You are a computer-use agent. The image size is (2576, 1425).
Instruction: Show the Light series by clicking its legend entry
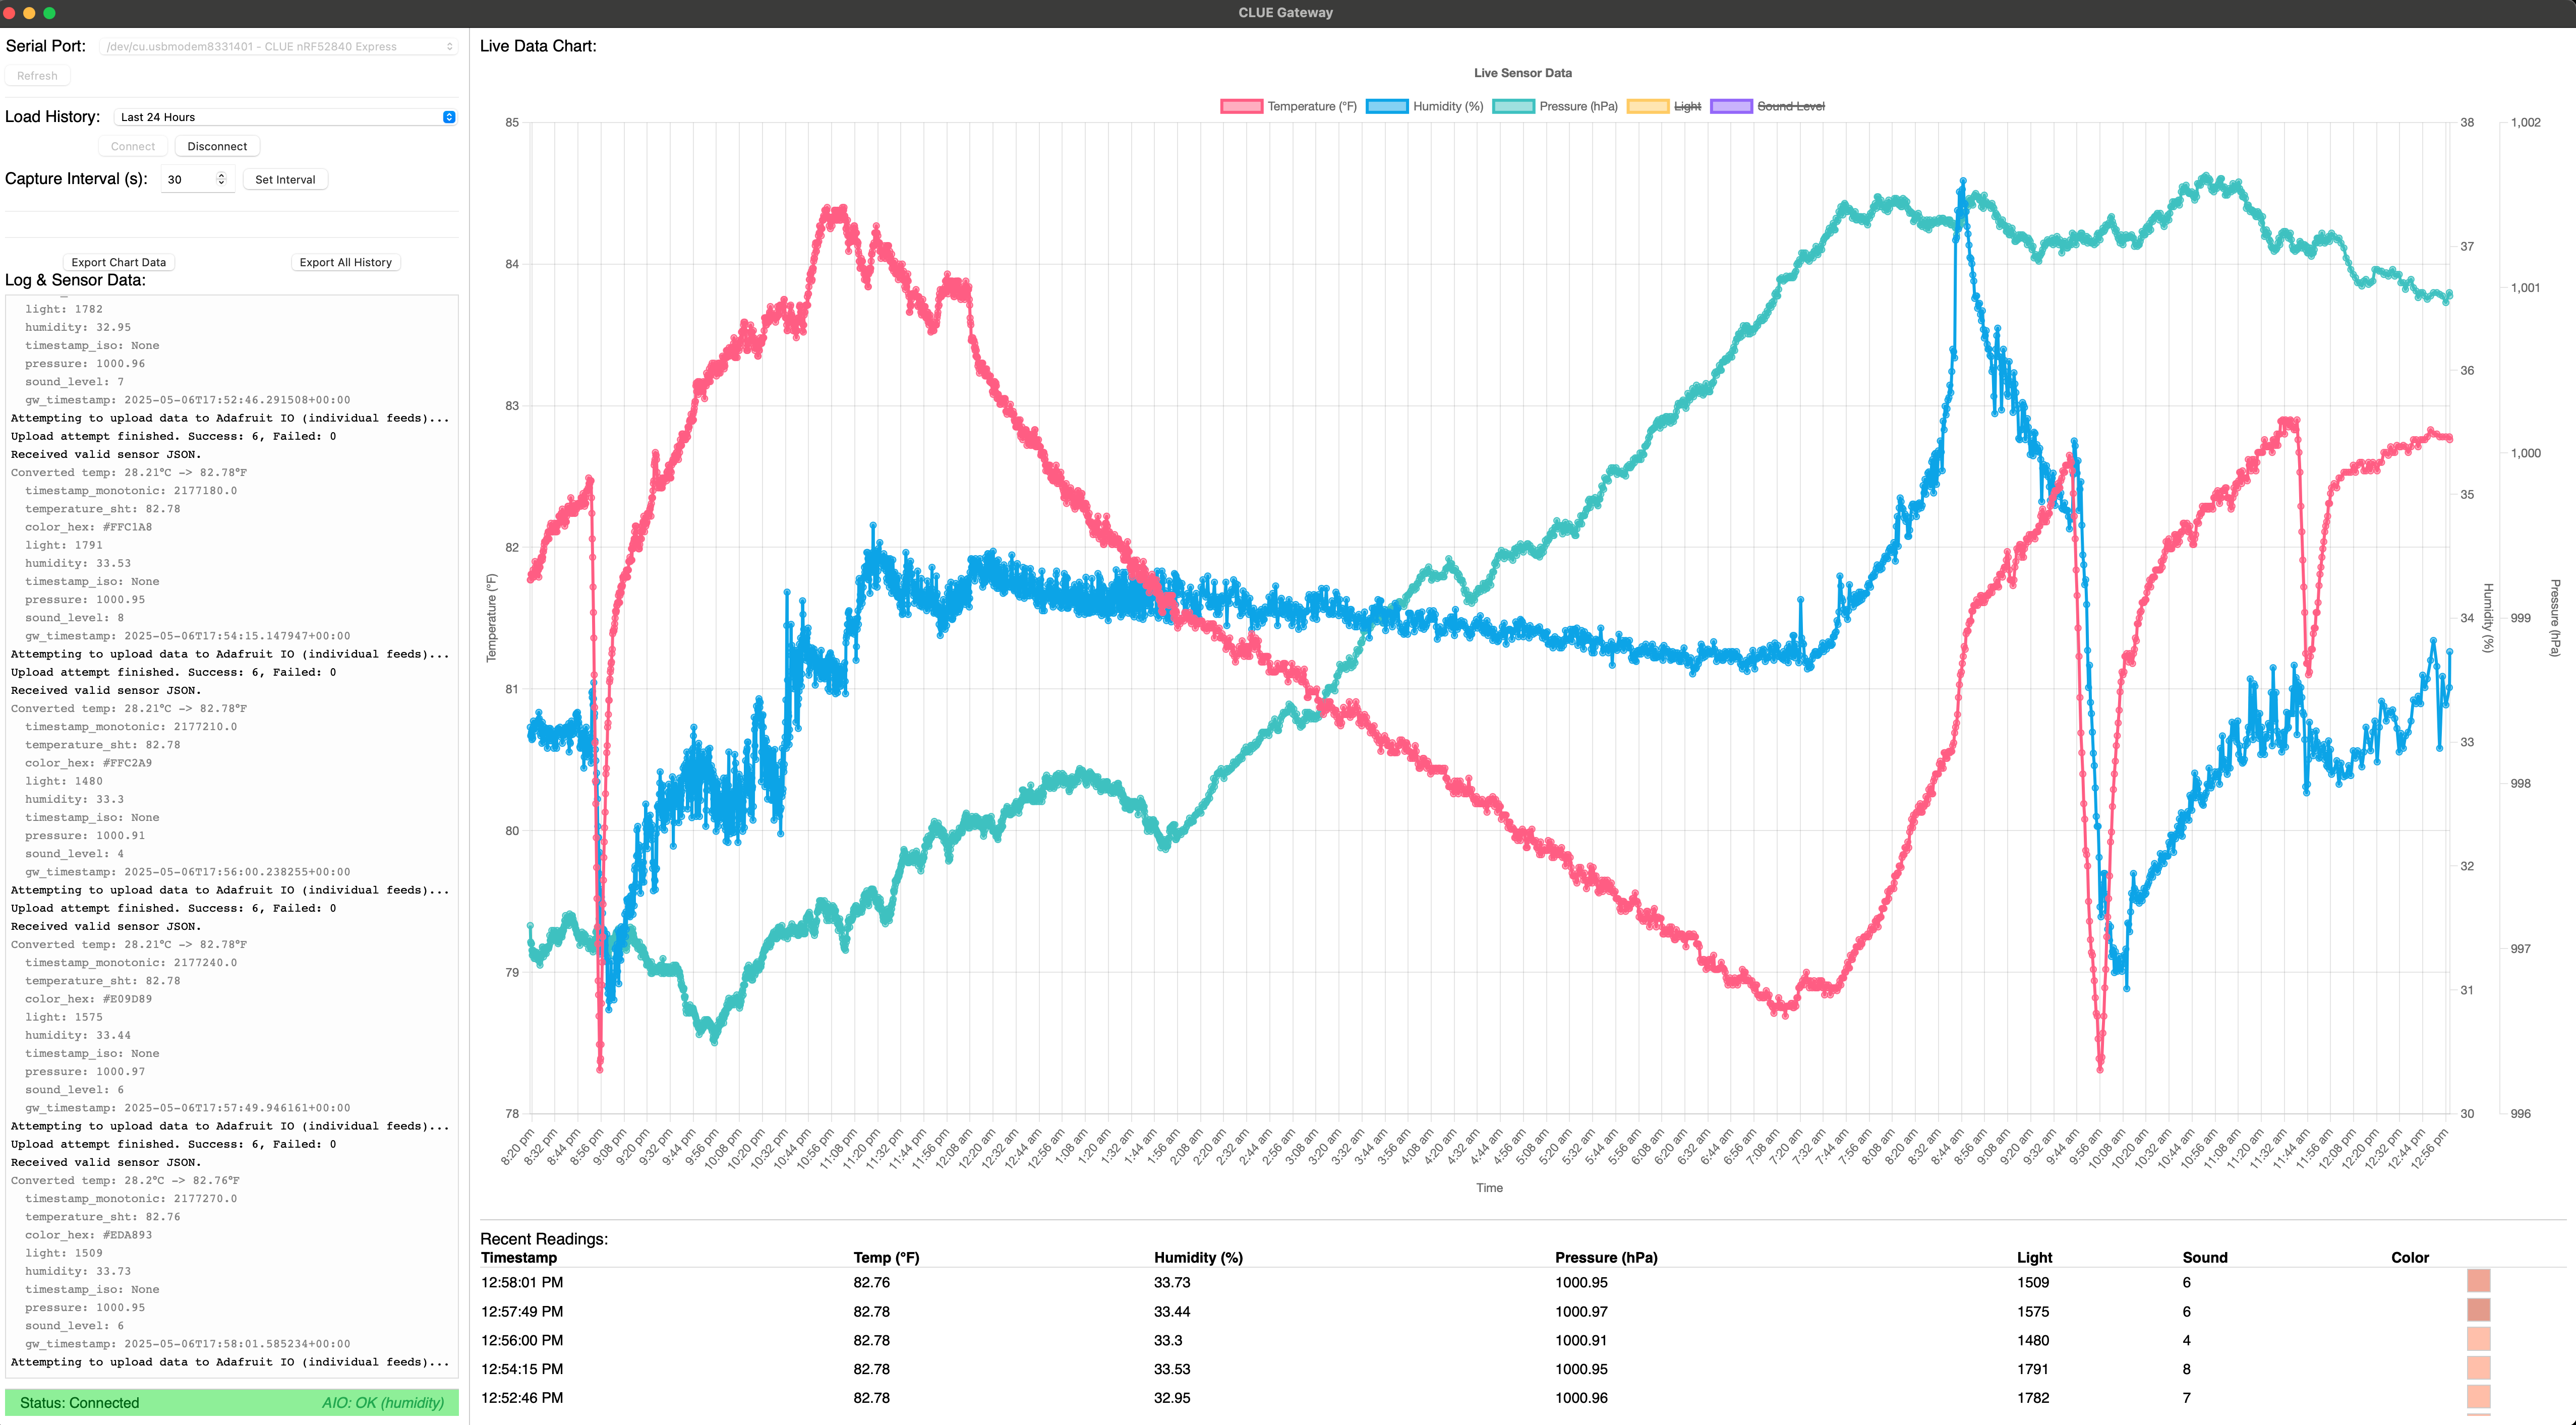coord(1687,106)
